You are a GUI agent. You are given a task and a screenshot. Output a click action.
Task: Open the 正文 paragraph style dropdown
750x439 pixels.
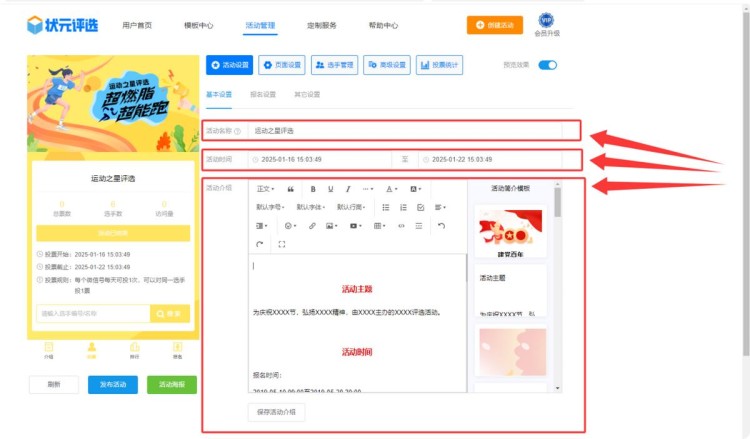point(266,189)
